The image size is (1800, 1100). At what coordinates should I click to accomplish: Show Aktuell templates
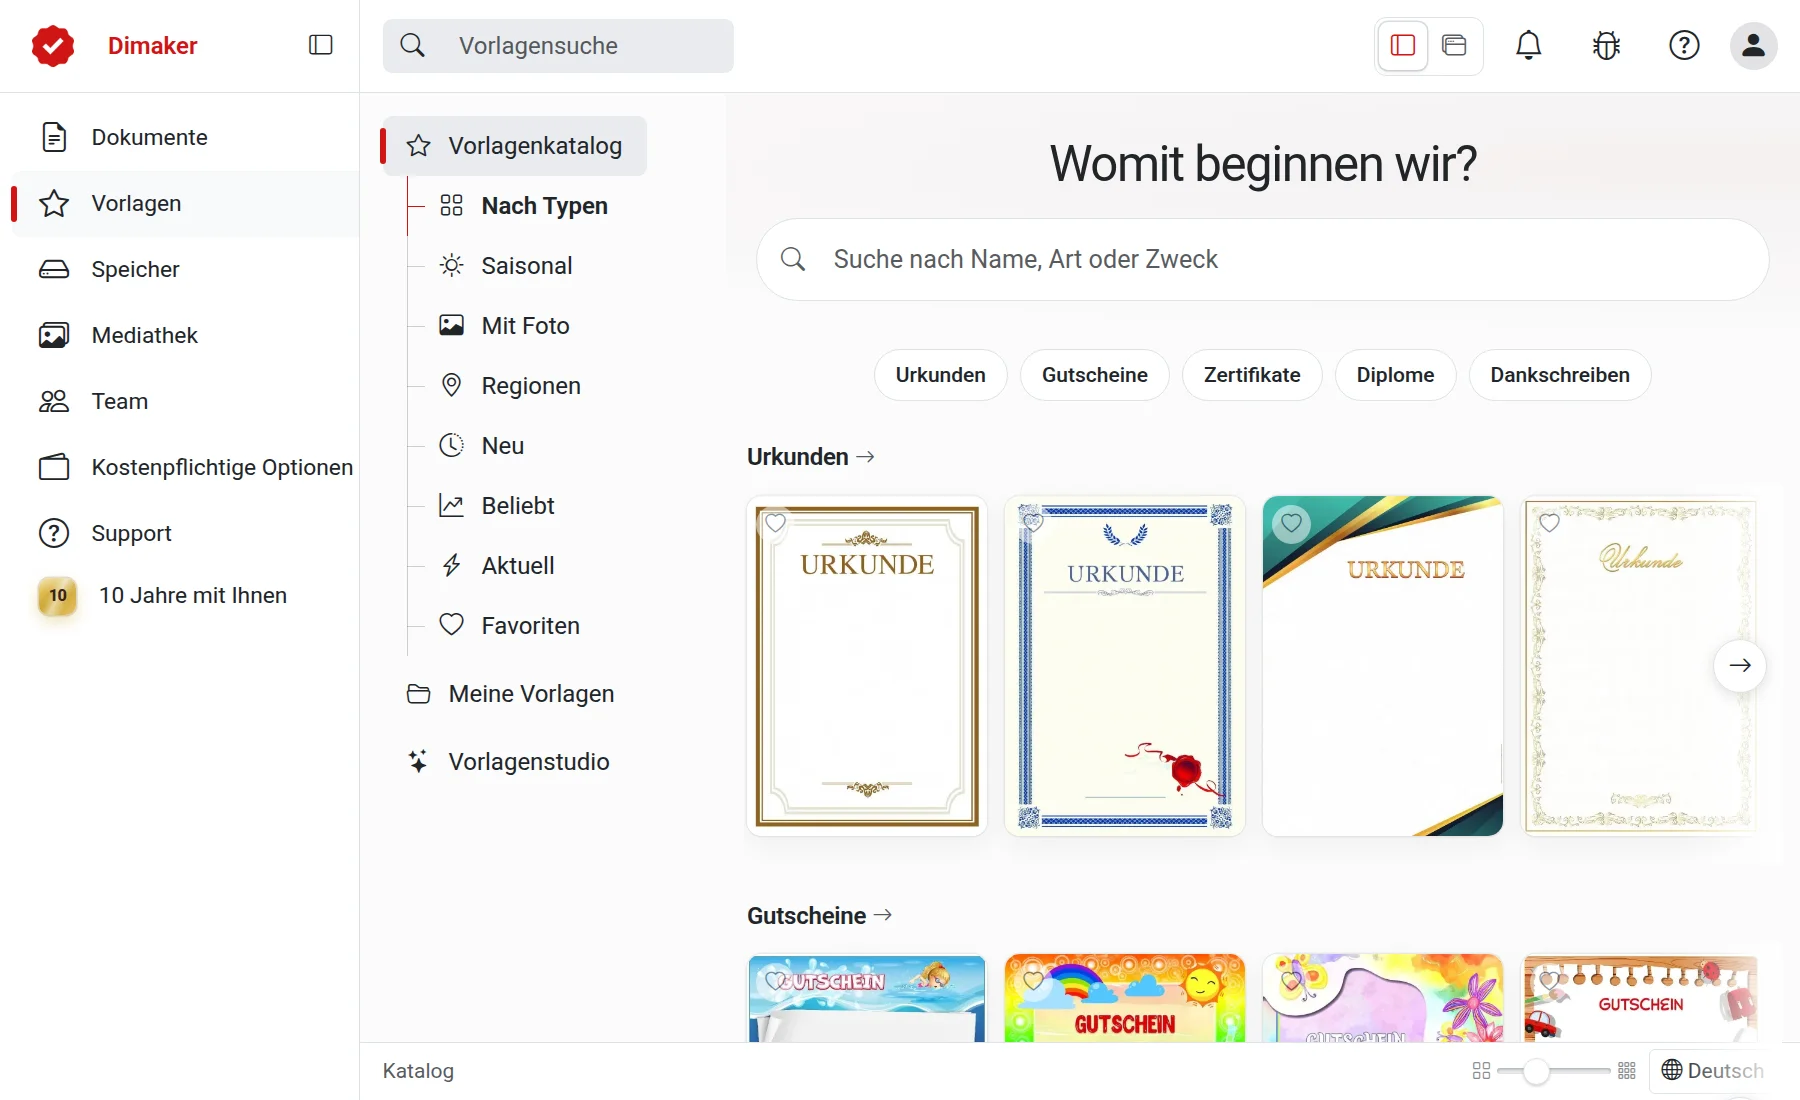point(498,566)
